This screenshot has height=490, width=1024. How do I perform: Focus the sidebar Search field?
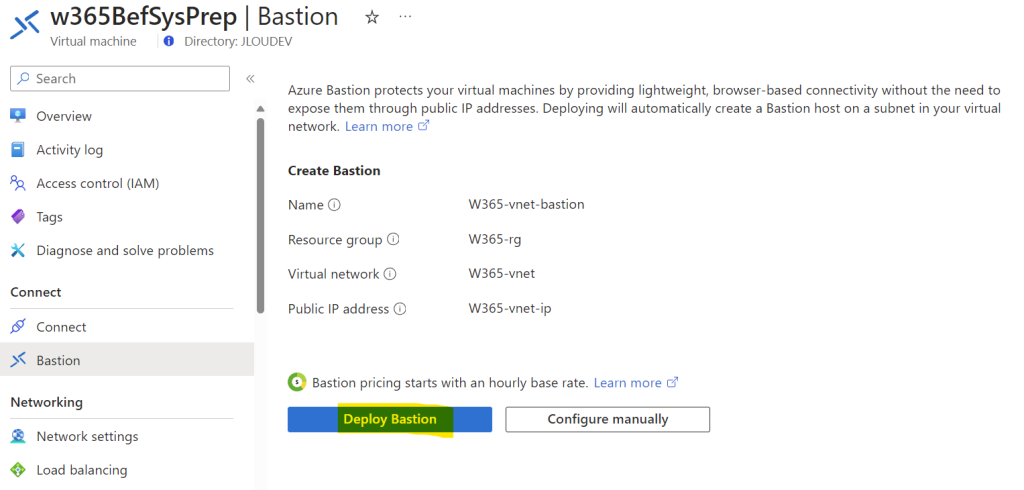click(120, 78)
